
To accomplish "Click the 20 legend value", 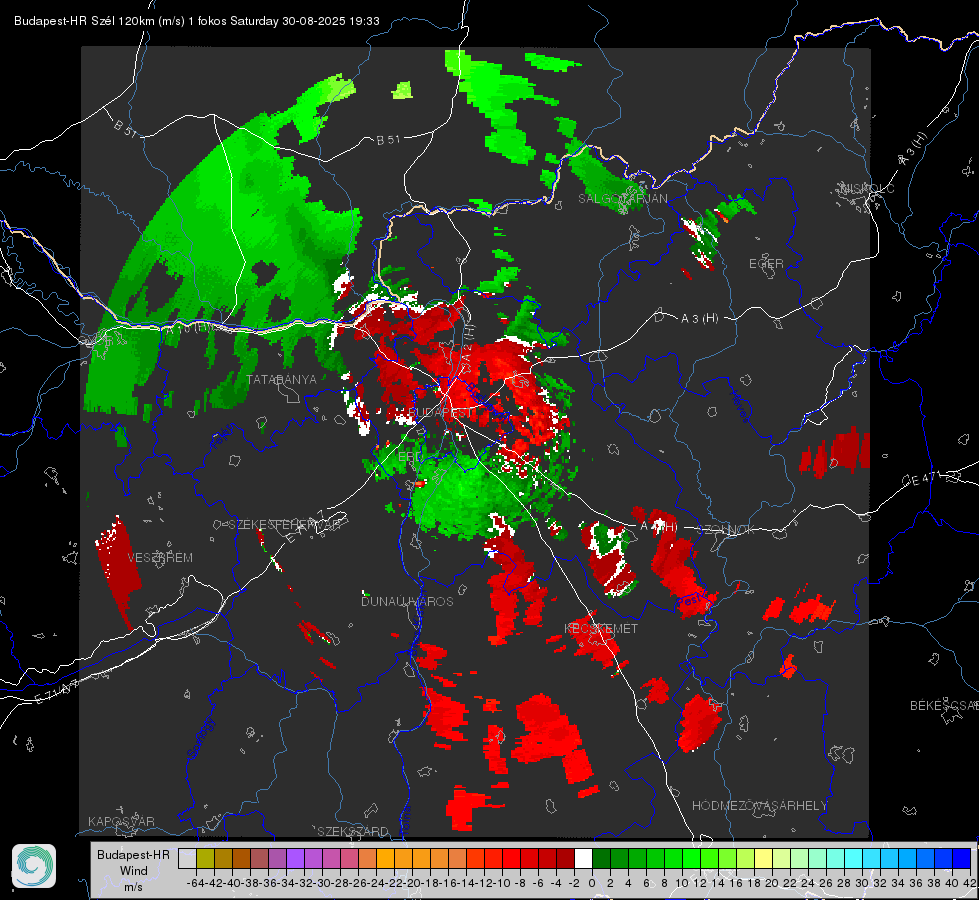I will 772,883.
